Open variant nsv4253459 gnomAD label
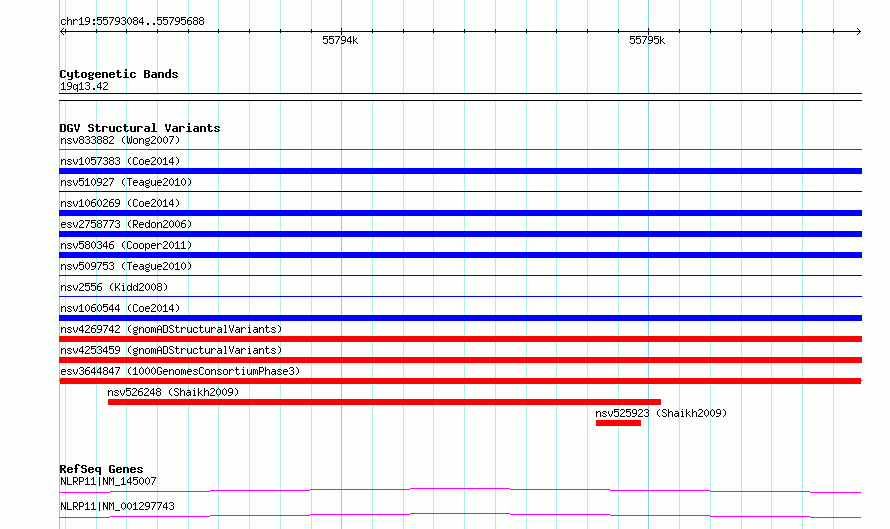Viewport: 890px width, 529px height. pos(171,350)
